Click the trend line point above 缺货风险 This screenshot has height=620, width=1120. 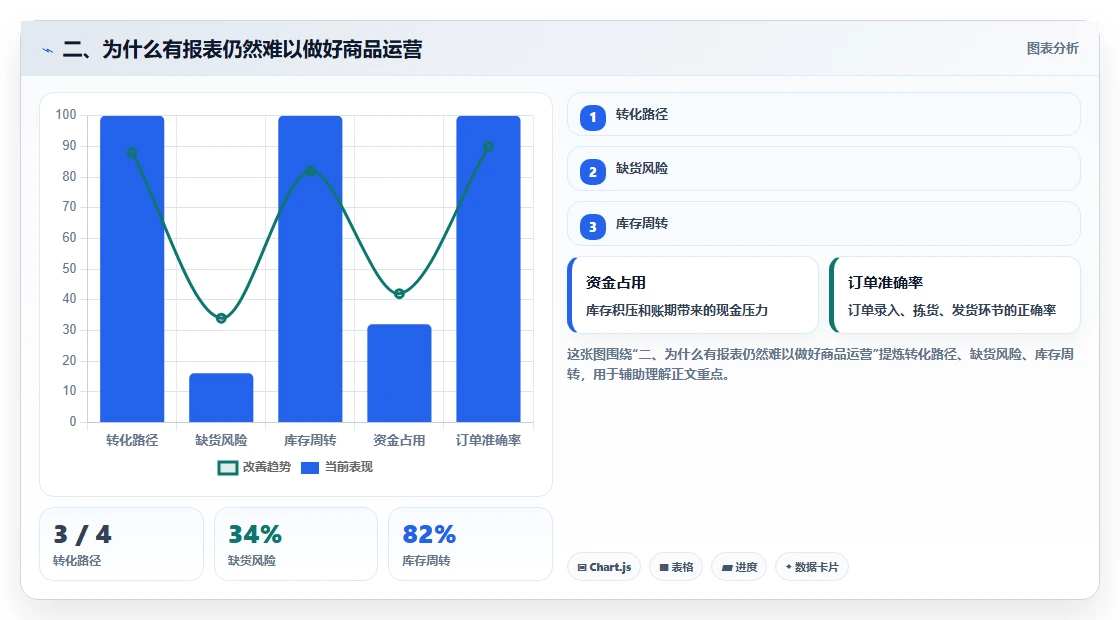pyautogui.click(x=221, y=319)
